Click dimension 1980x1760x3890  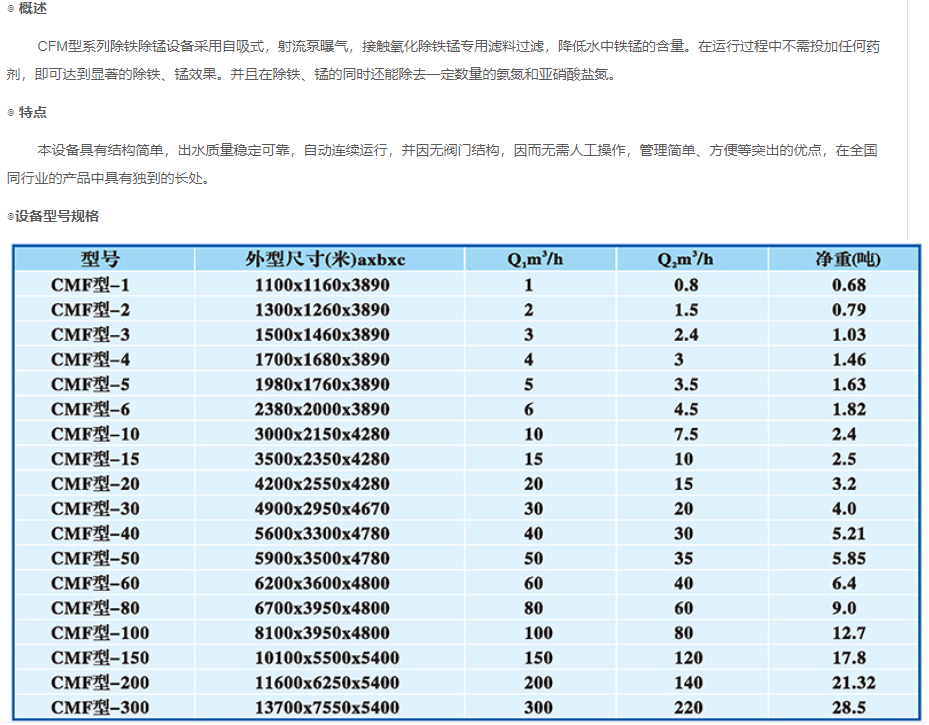pyautogui.click(x=322, y=384)
